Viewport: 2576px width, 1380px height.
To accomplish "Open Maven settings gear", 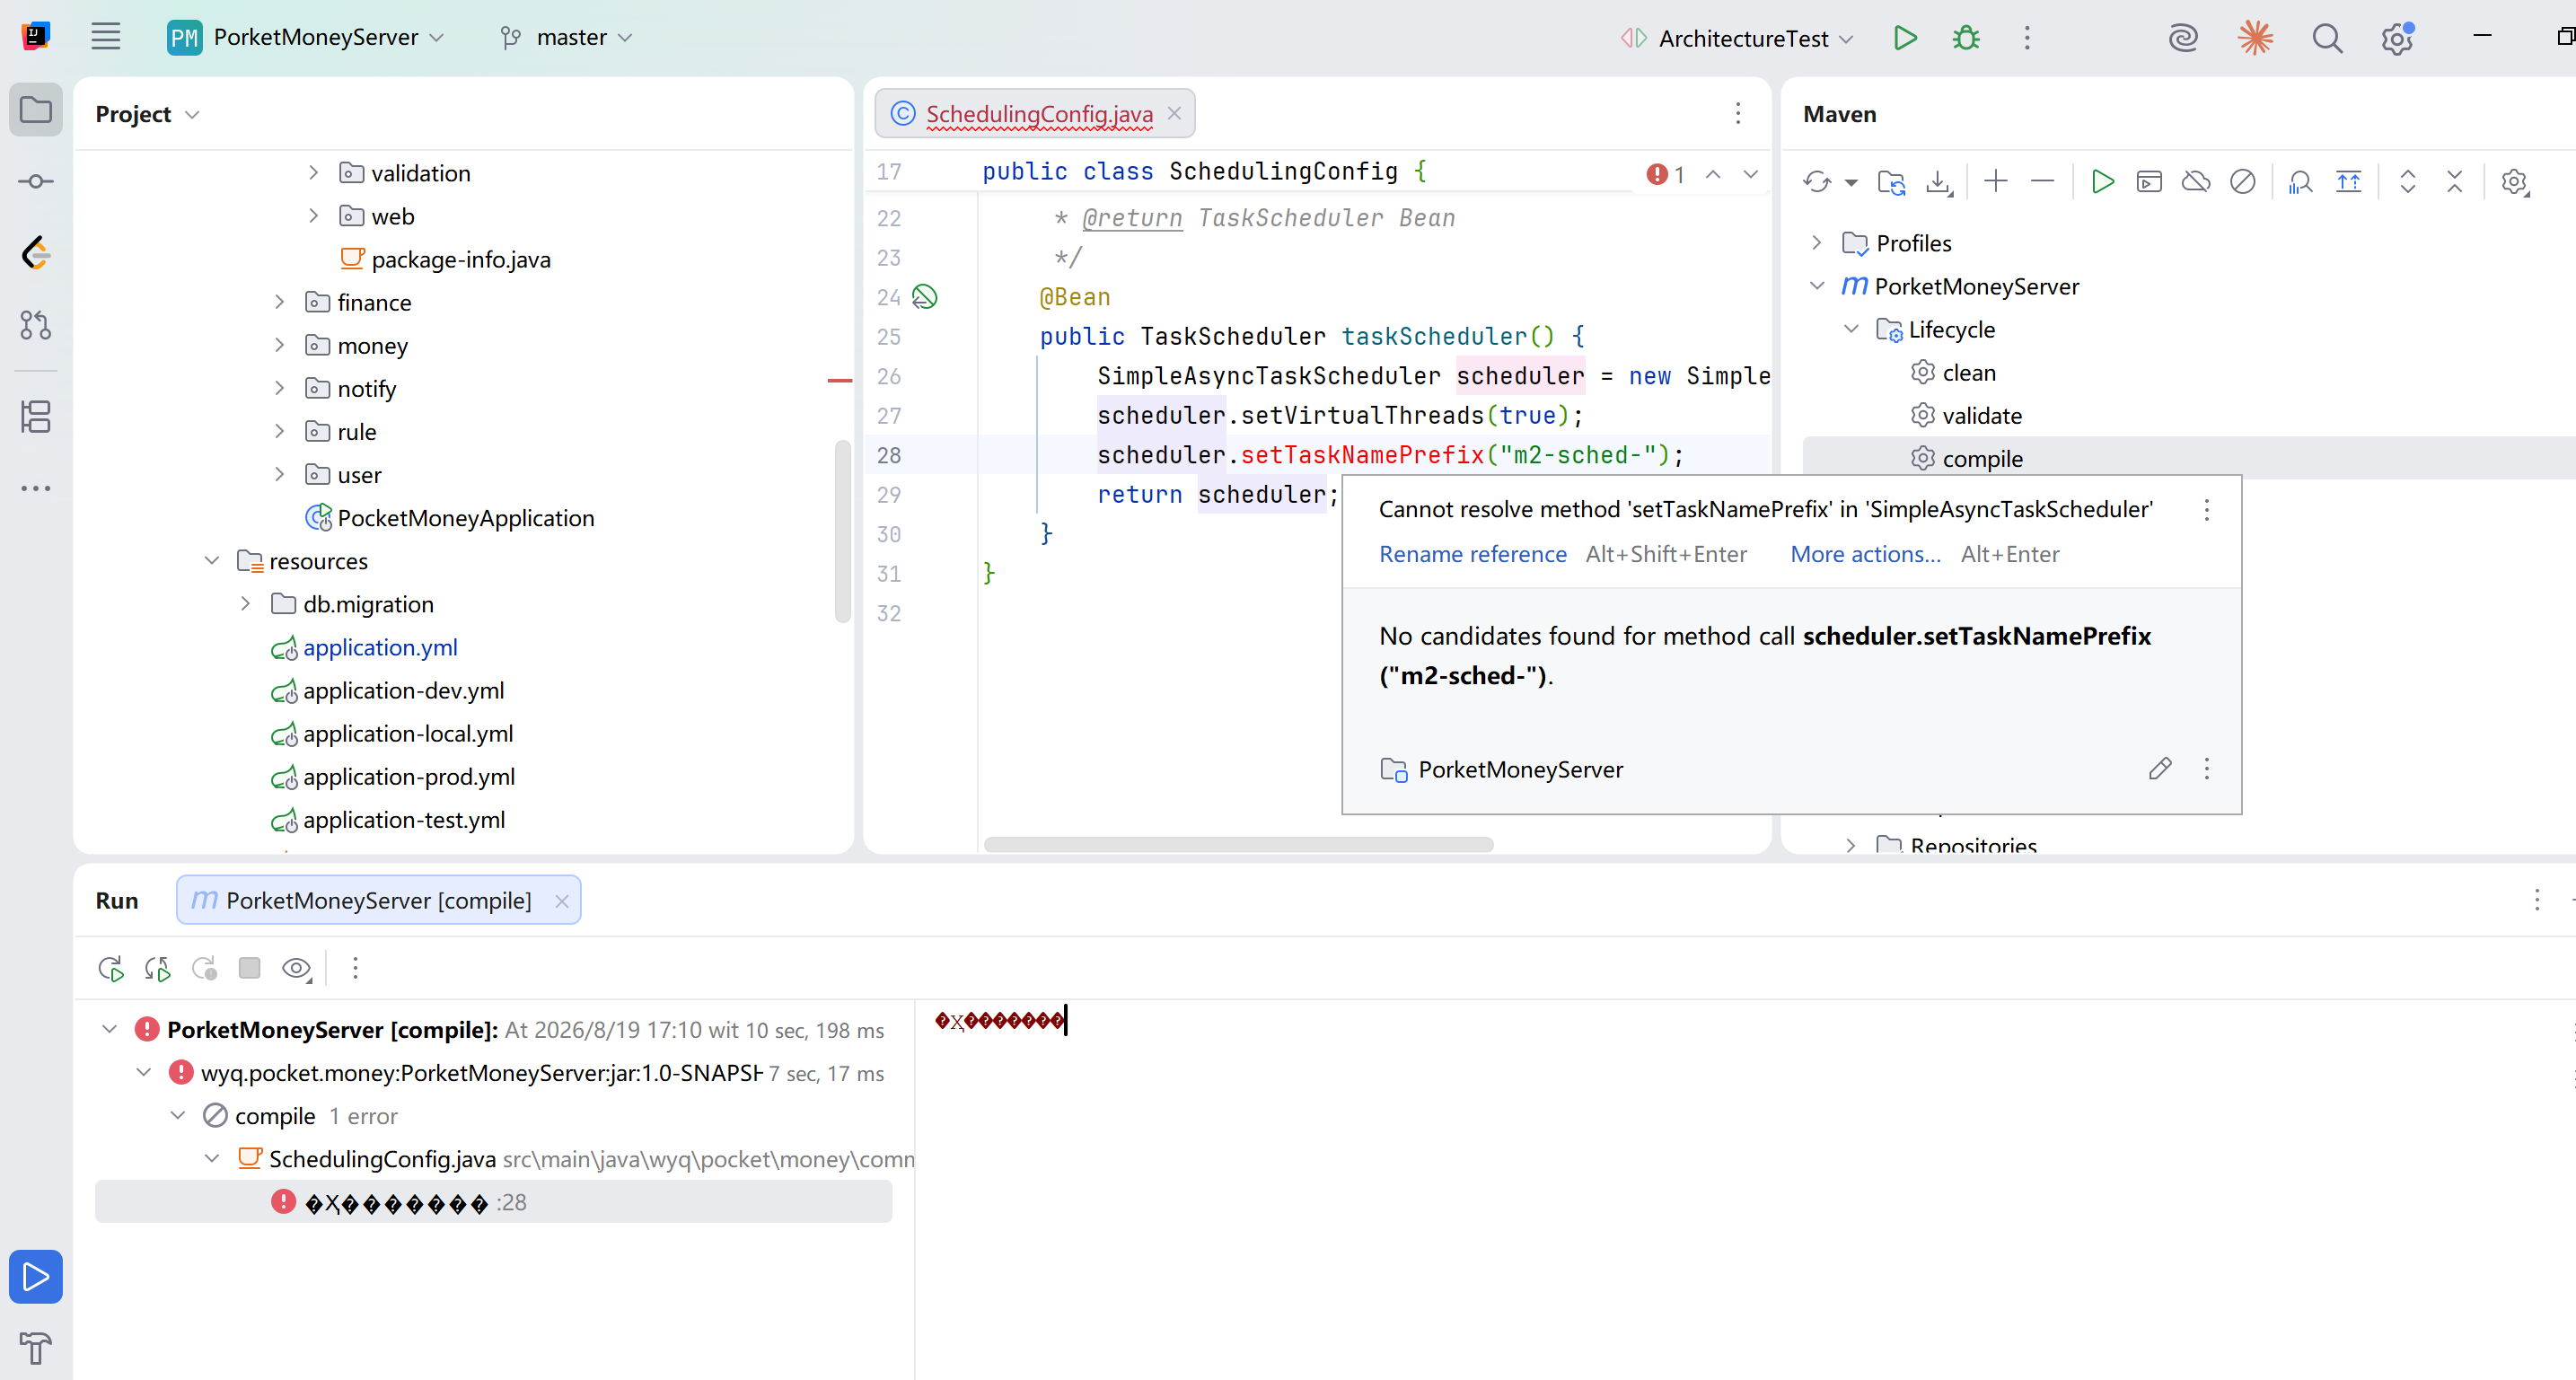I will (x=2515, y=182).
